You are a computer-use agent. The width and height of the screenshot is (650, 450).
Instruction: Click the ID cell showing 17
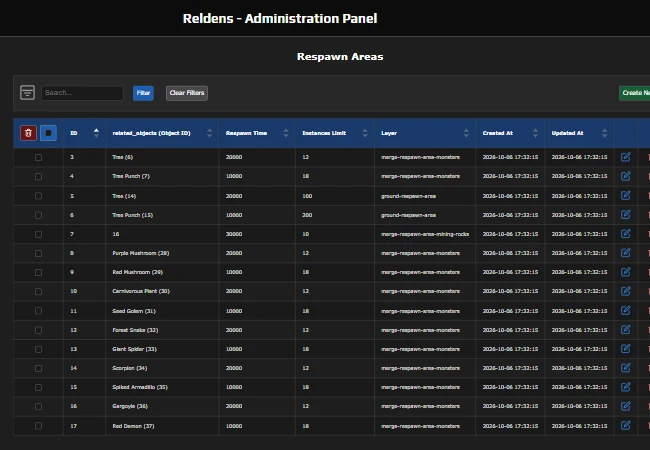point(73,426)
